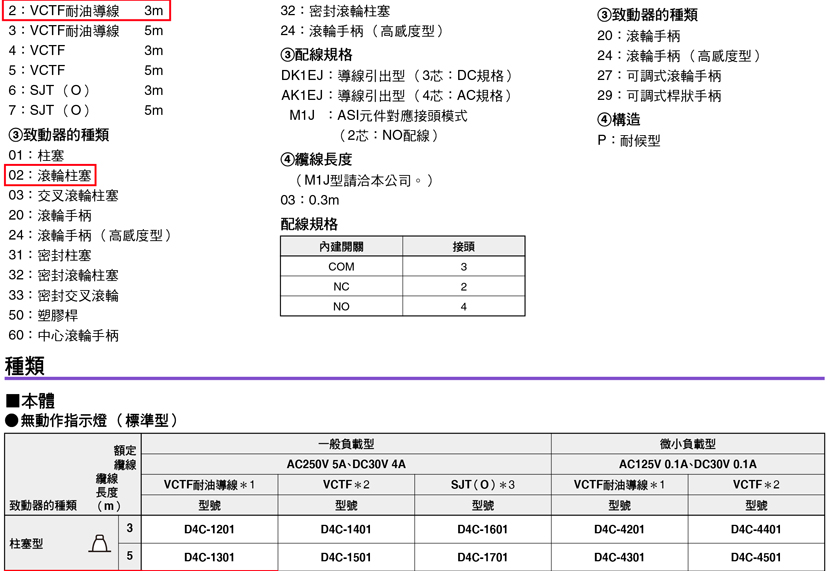Click the plunger actuator icon in 柱塞型 row
Image resolution: width=830 pixels, height=571 pixels.
tap(100, 543)
